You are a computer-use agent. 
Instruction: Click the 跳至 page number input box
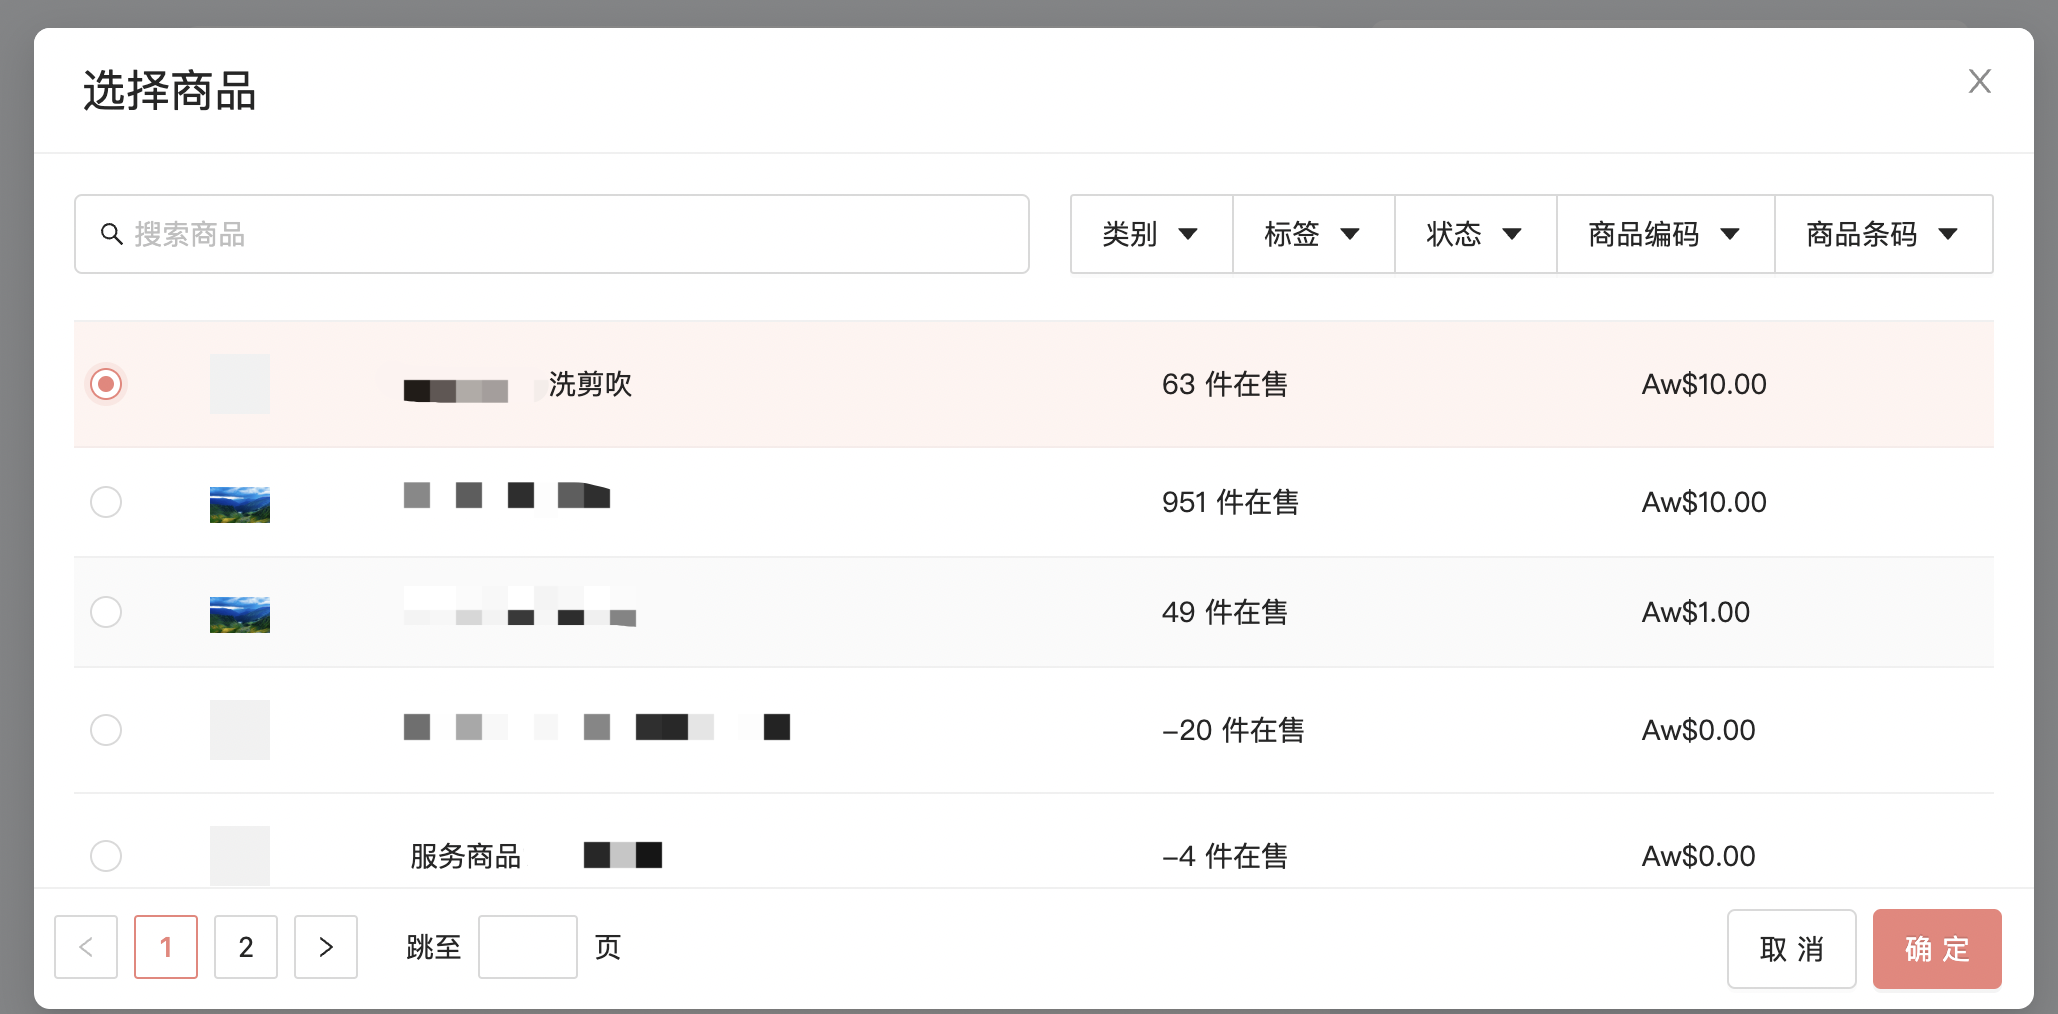pyautogui.click(x=528, y=947)
